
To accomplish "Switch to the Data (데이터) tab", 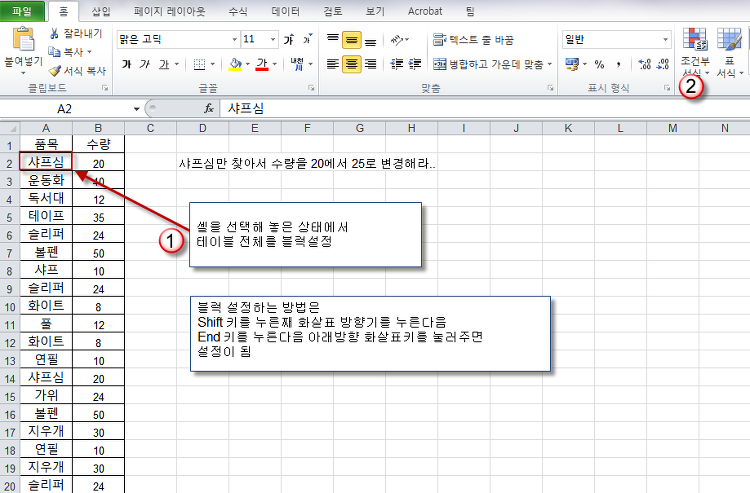I will click(286, 11).
